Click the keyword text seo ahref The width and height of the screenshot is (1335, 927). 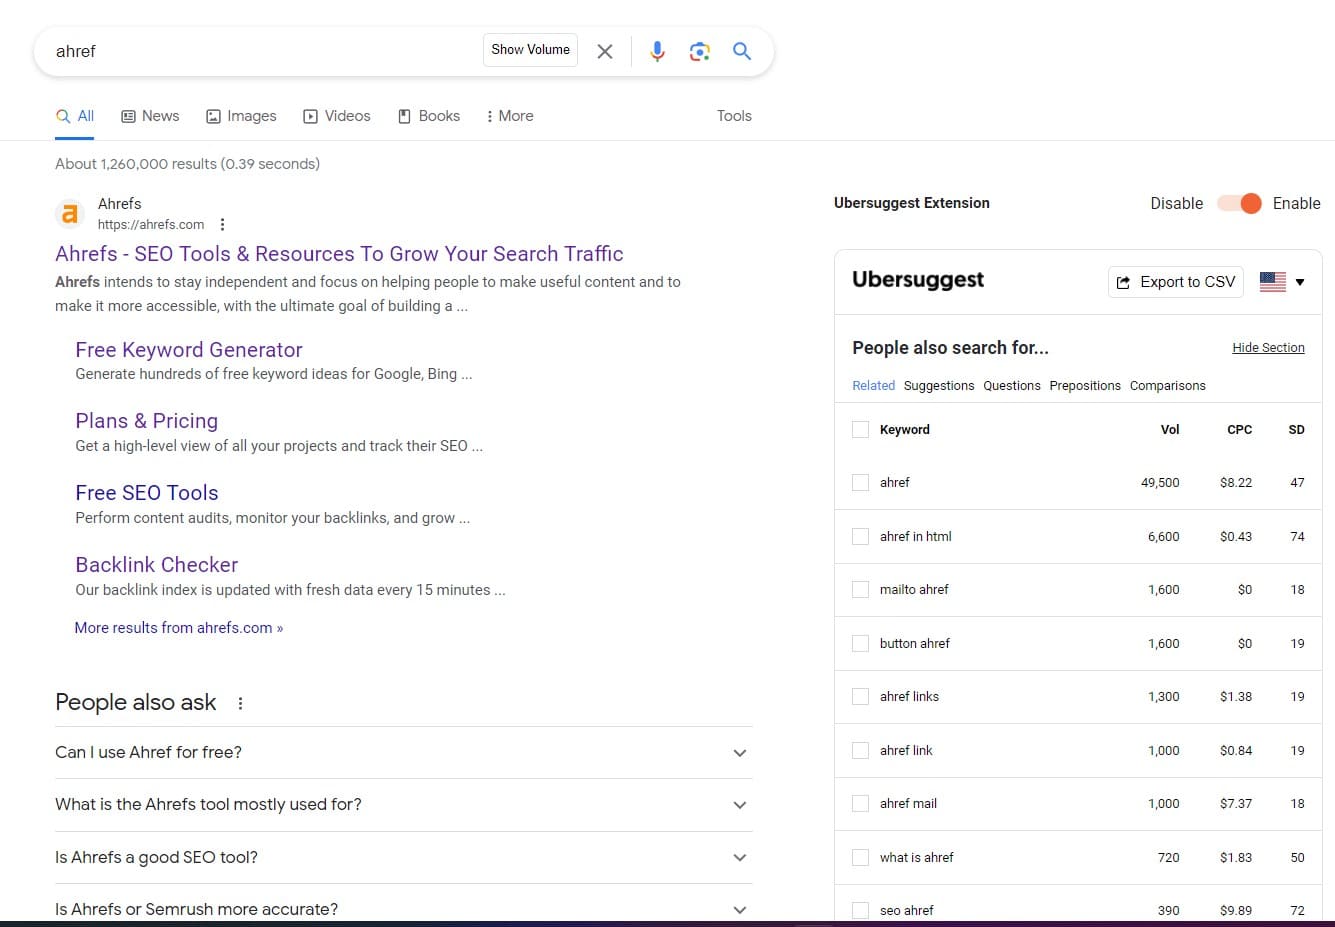tap(907, 911)
